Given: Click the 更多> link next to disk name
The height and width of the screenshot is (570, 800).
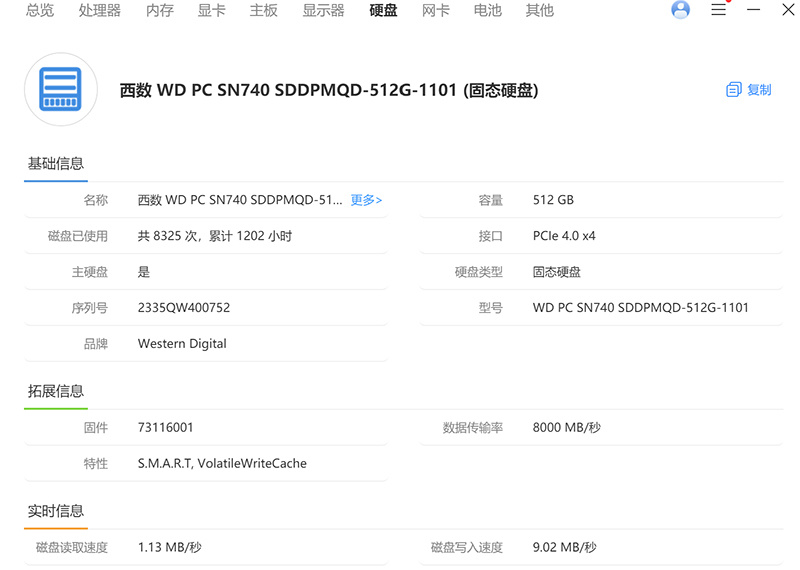Looking at the screenshot, I should click(x=366, y=200).
